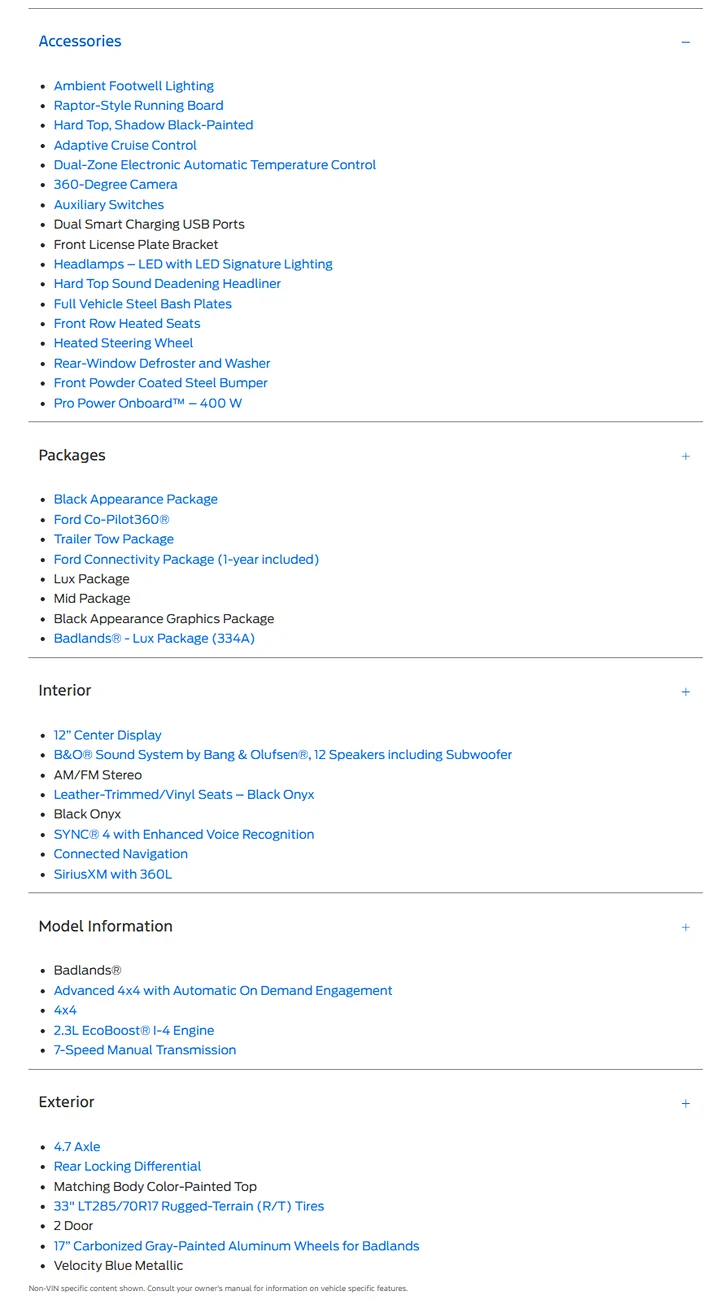Open the Trailer Tow Package link
Screen dimensions: 724x1300
pos(114,539)
